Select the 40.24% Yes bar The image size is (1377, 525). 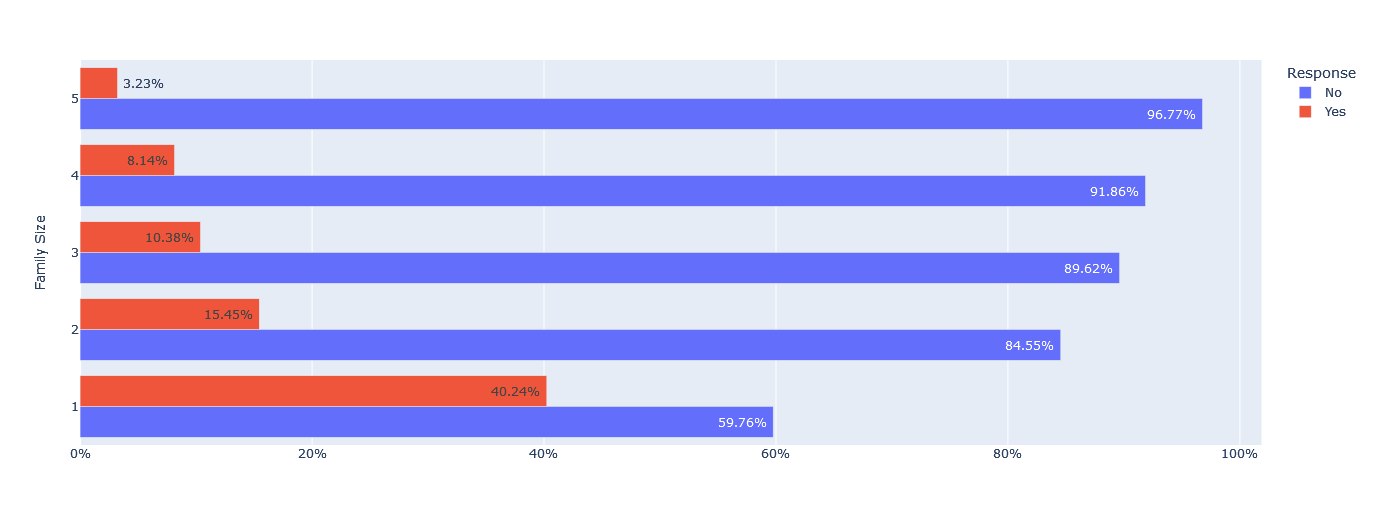pyautogui.click(x=313, y=391)
